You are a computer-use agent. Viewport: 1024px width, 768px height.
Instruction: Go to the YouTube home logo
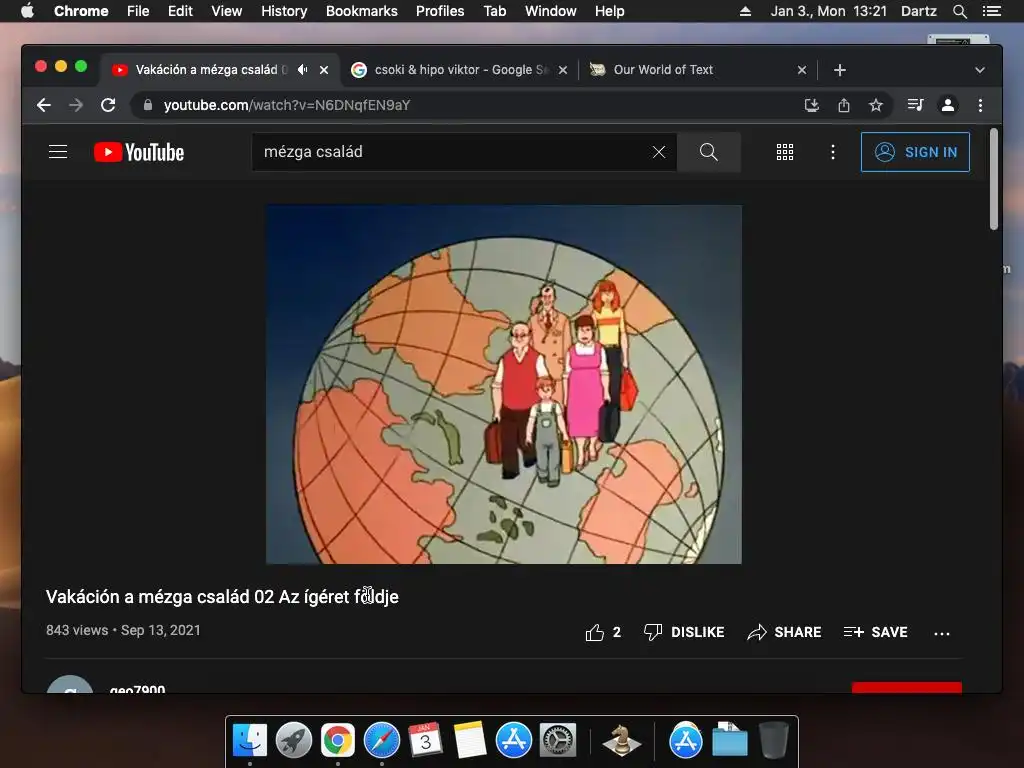139,152
